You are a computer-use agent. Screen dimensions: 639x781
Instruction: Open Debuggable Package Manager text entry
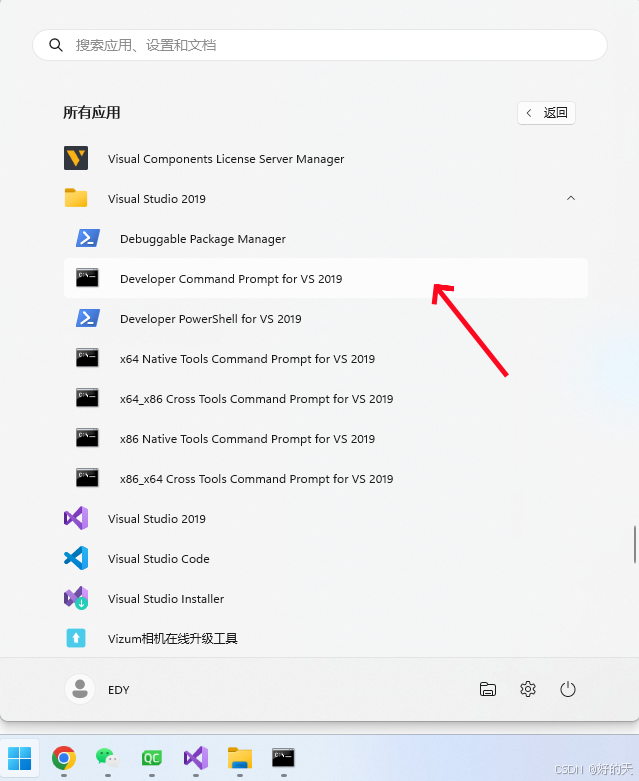click(x=203, y=239)
